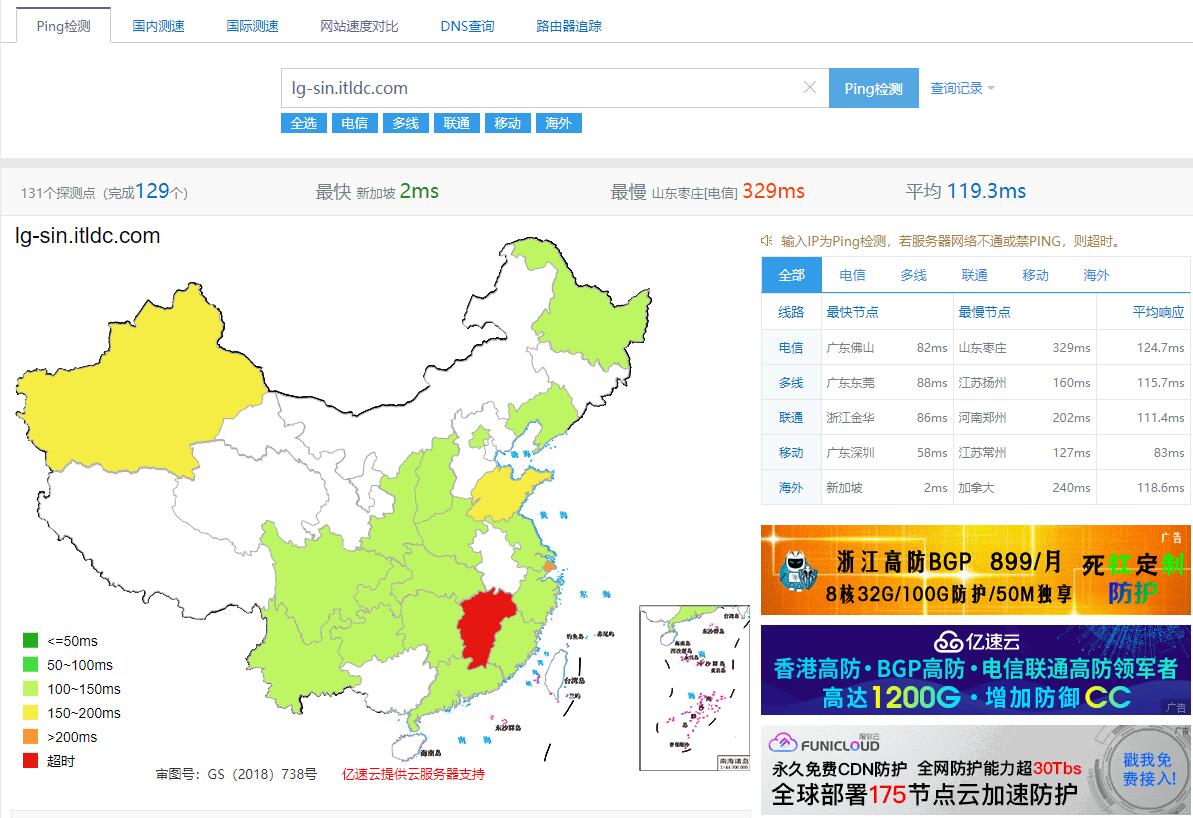Click the red timeout province on the map
The height and width of the screenshot is (818, 1193).
[484, 624]
